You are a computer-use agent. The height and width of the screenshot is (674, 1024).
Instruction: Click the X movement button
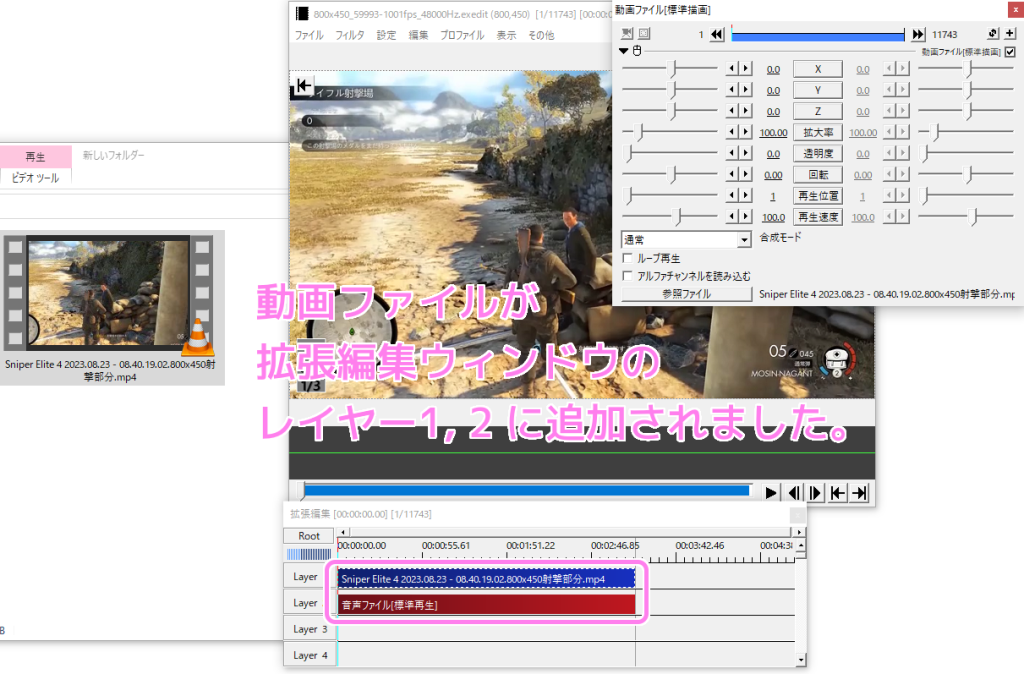(818, 69)
